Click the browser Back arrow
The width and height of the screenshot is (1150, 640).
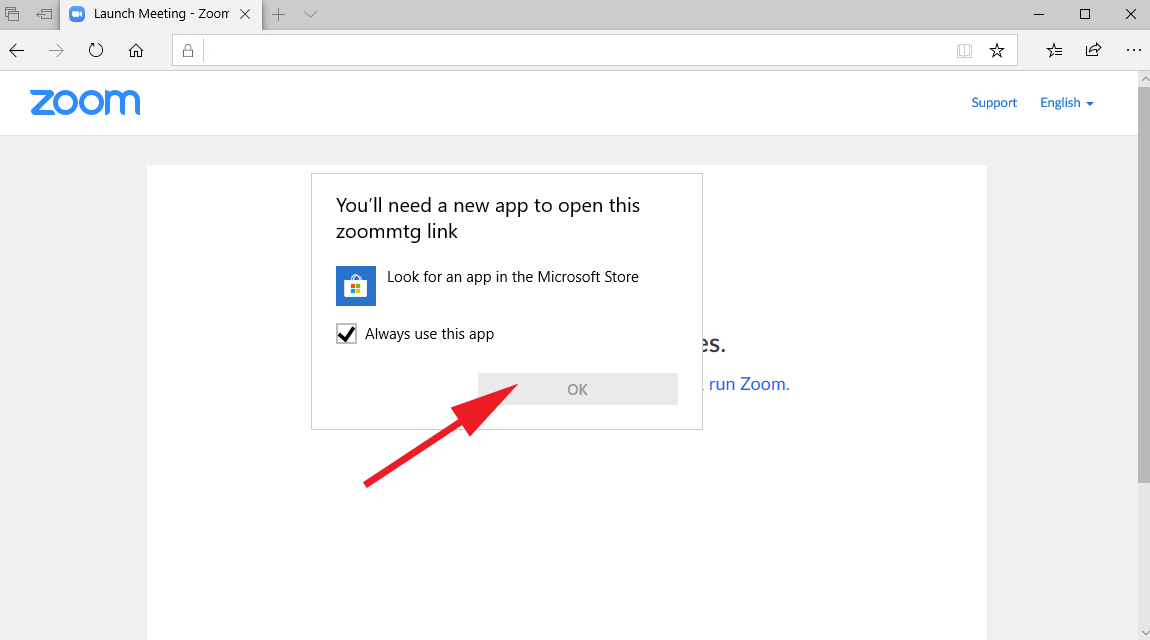(17, 51)
